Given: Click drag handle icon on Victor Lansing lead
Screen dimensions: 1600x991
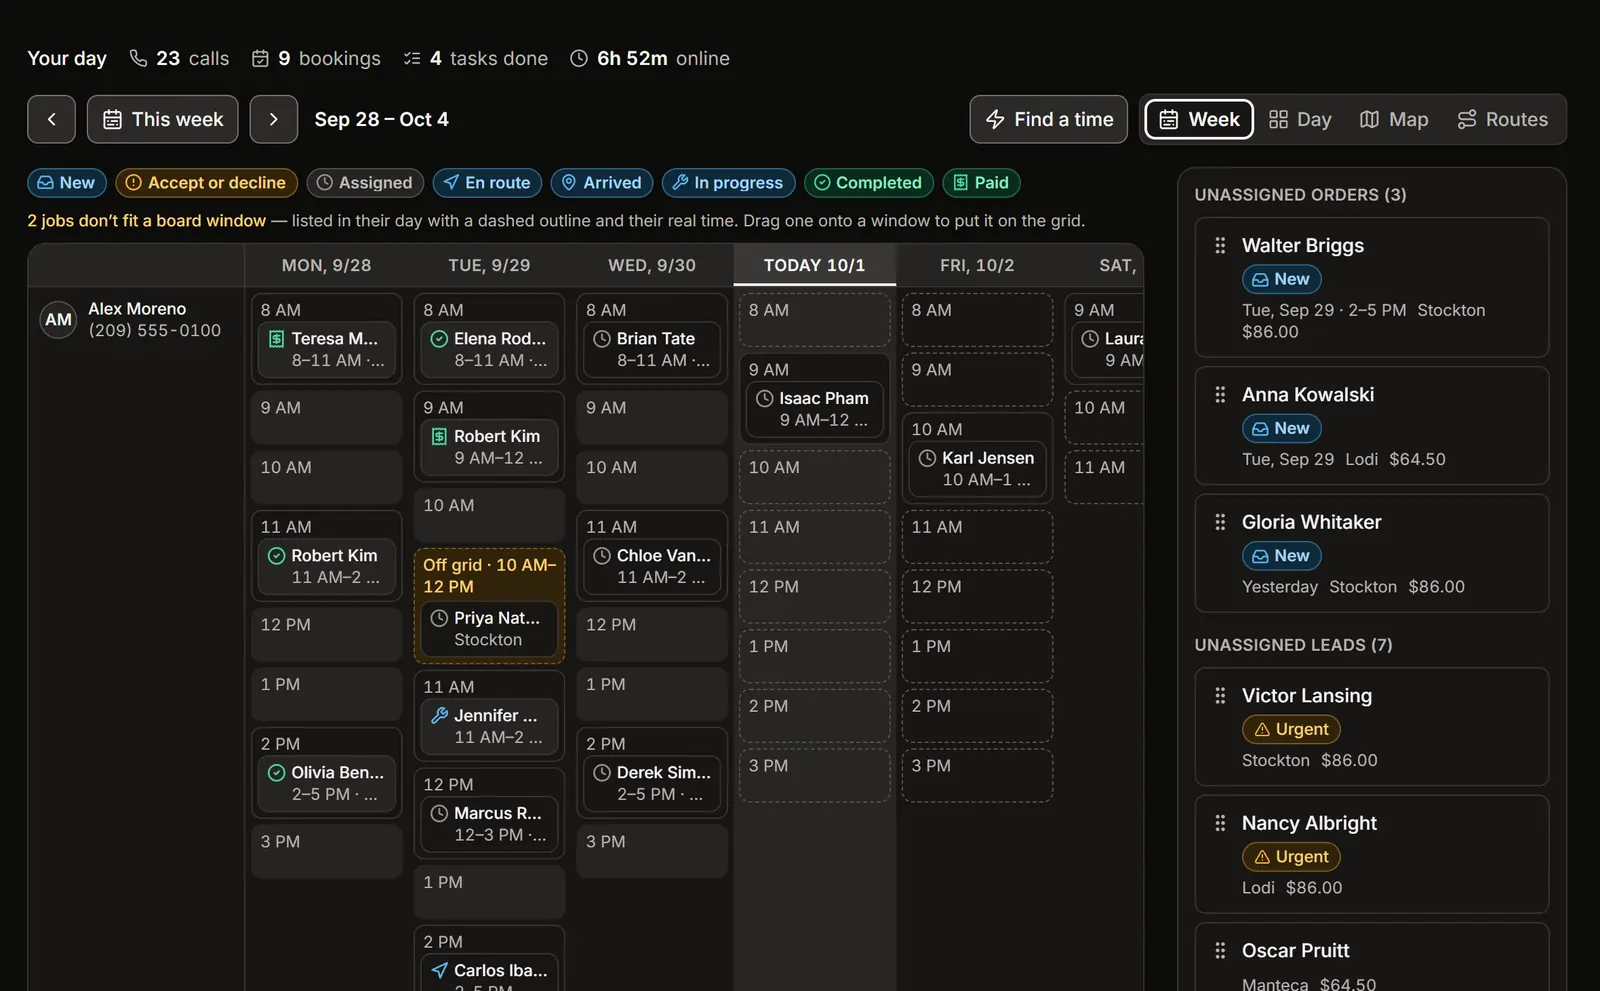Looking at the screenshot, I should click(1220, 696).
